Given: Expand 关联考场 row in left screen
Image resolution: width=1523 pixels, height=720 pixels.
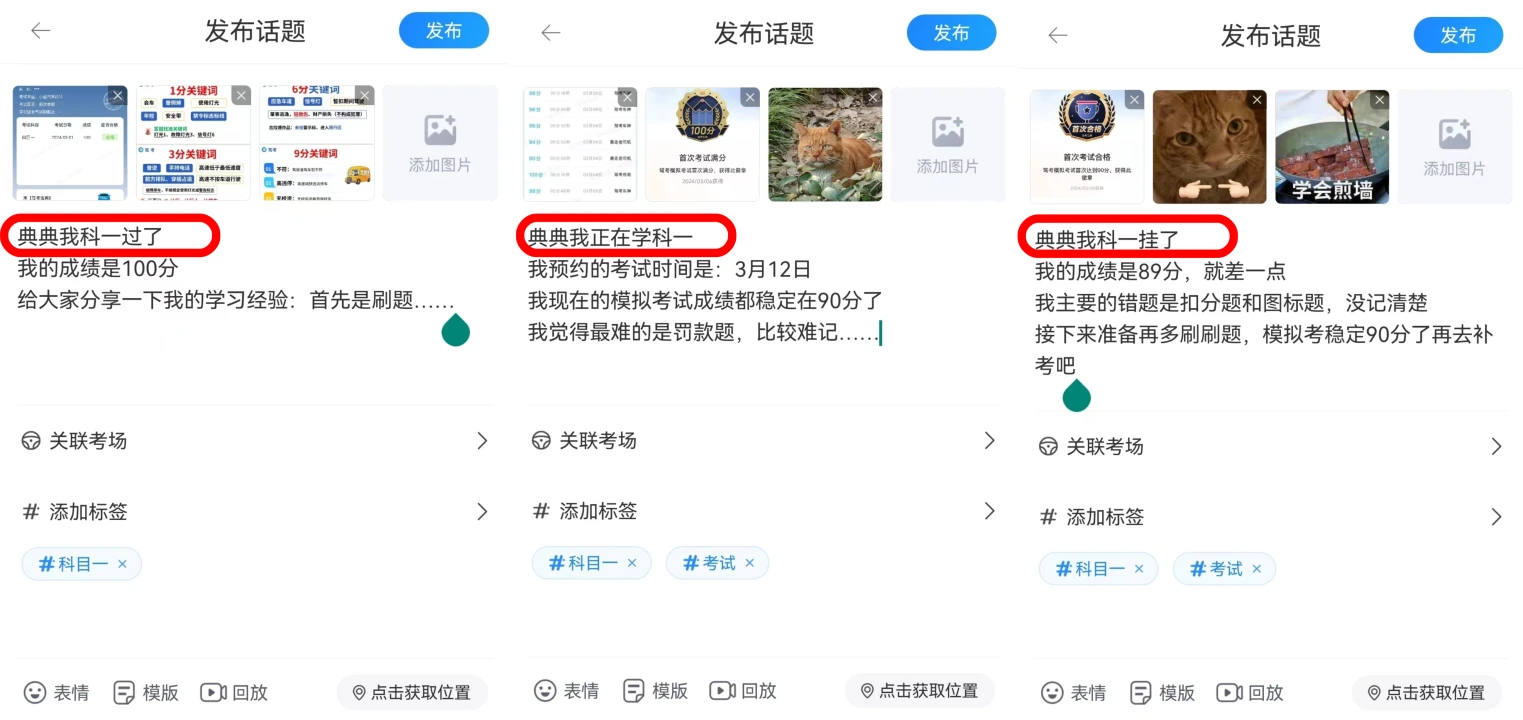Looking at the screenshot, I should click(x=256, y=441).
